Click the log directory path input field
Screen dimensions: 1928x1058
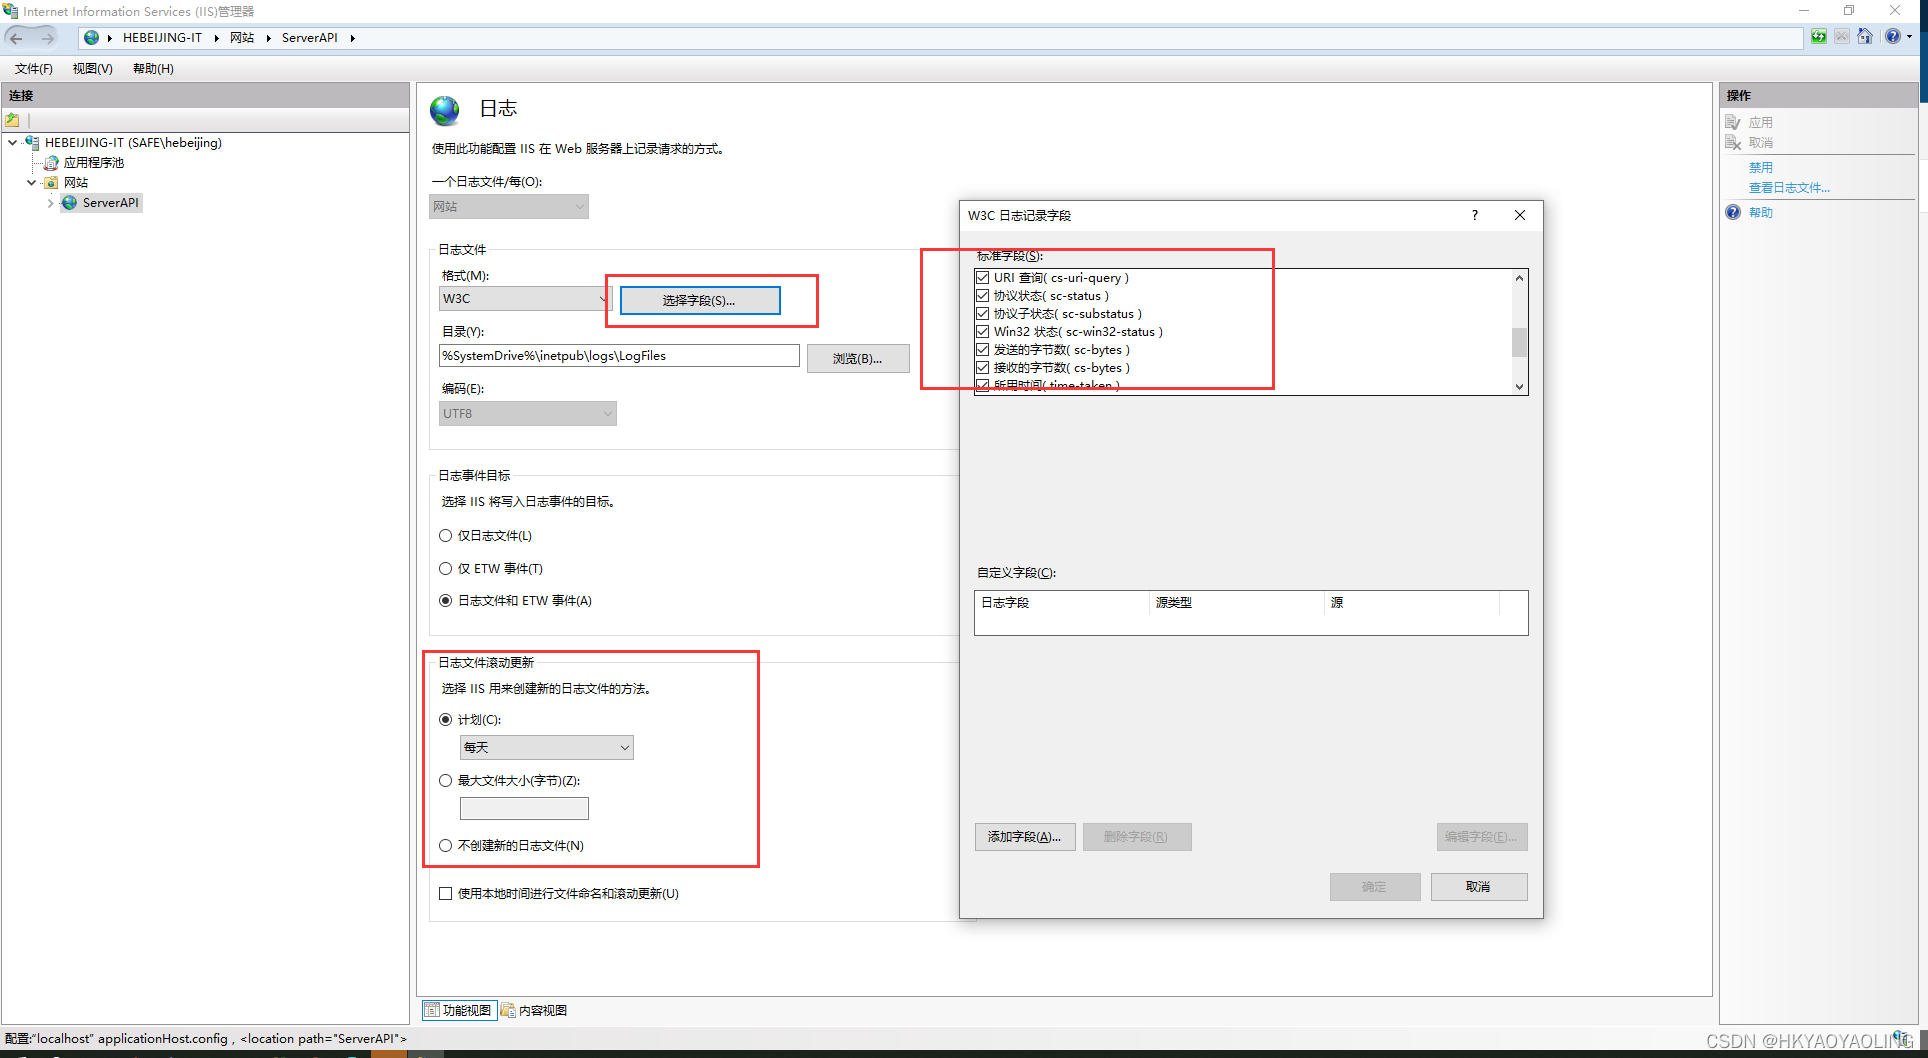coord(619,356)
